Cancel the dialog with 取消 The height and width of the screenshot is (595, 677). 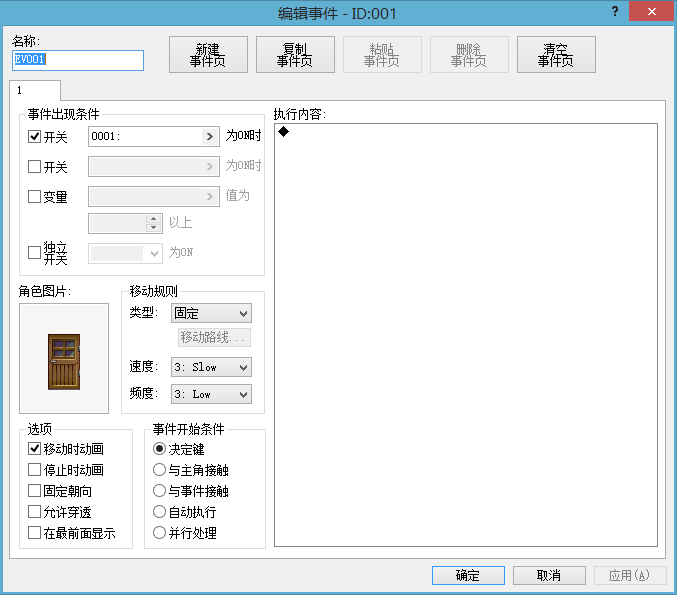click(549, 575)
